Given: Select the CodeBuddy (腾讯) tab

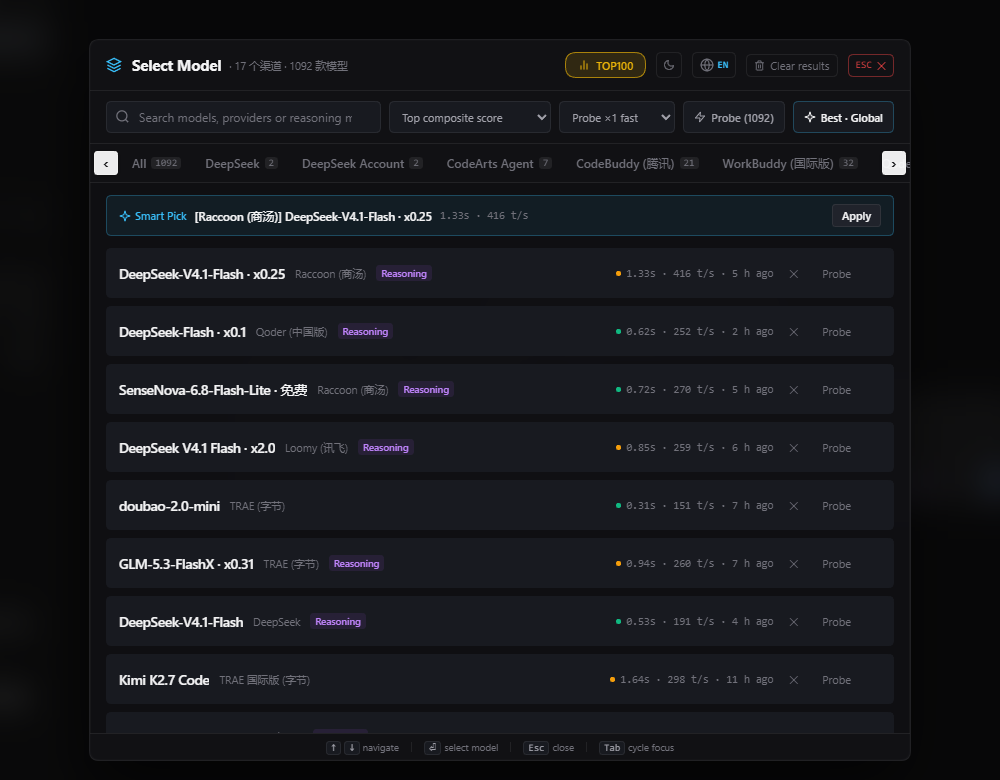Looking at the screenshot, I should [x=637, y=164].
